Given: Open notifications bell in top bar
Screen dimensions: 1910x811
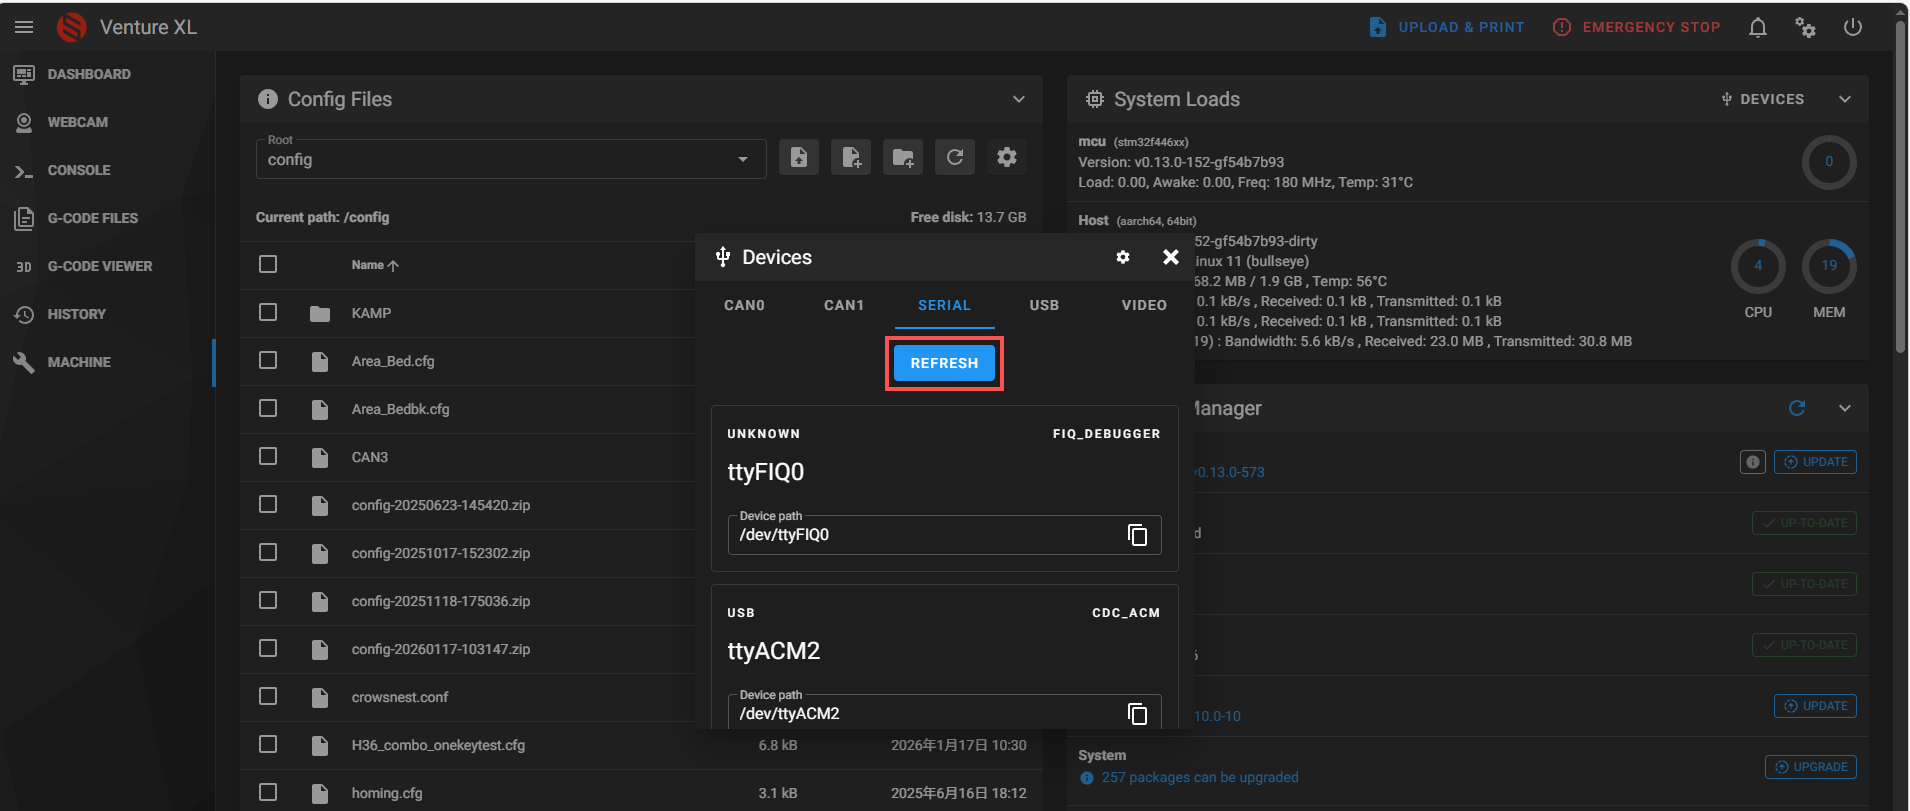Looking at the screenshot, I should (1757, 27).
